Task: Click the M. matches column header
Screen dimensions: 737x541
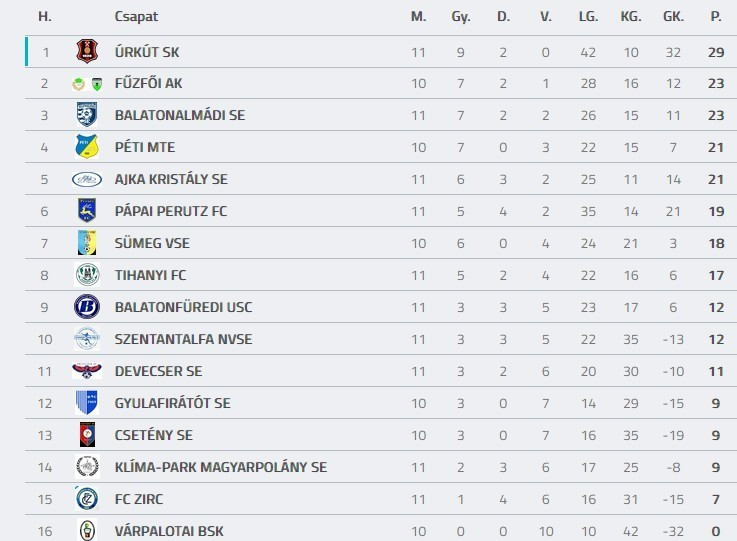Action: click(x=418, y=17)
